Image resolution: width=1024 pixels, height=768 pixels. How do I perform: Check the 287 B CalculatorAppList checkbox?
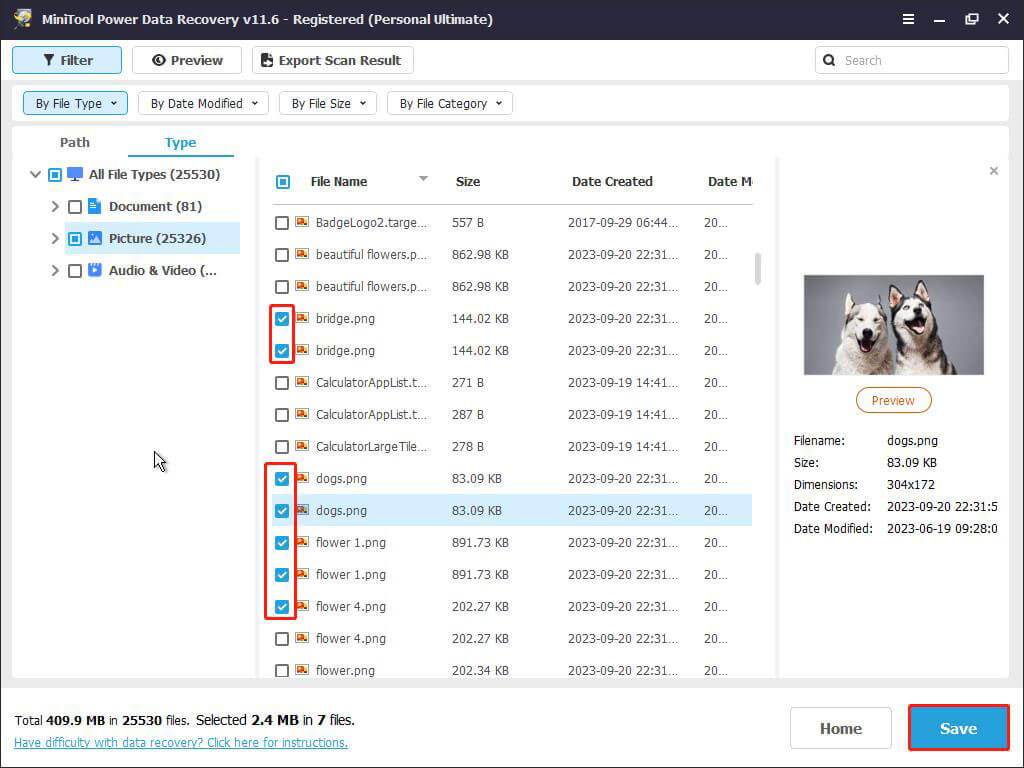click(x=281, y=415)
